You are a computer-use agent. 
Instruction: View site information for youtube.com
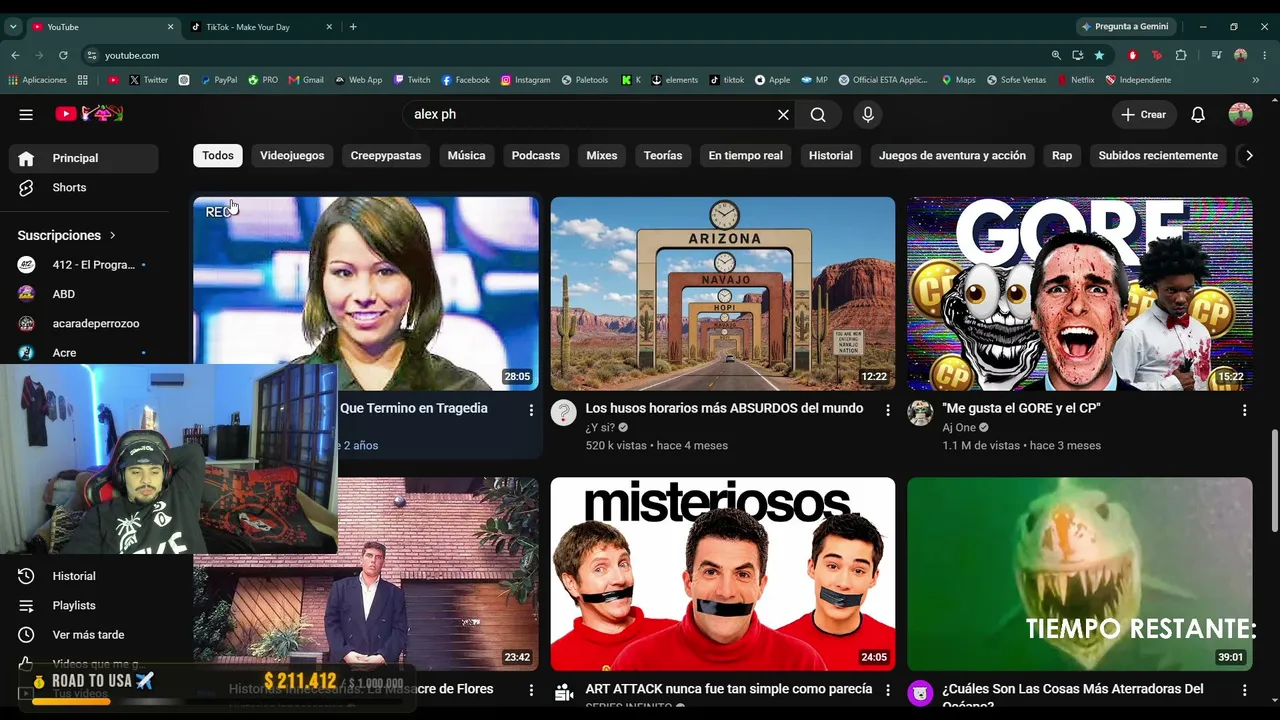click(92, 55)
